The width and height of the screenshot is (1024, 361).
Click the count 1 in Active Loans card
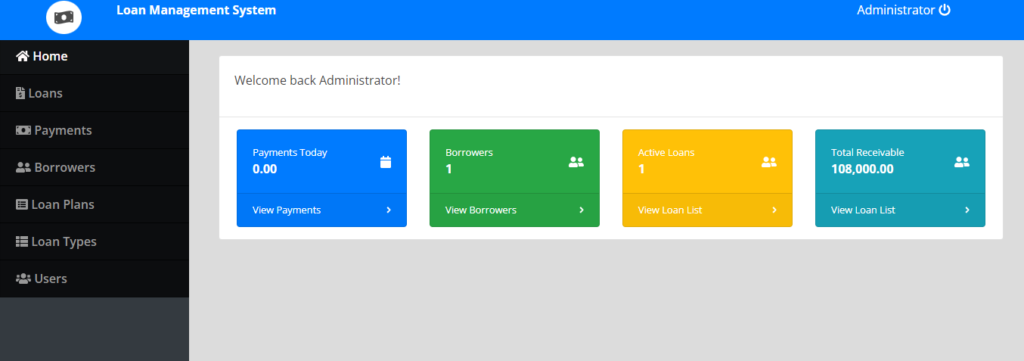point(641,169)
